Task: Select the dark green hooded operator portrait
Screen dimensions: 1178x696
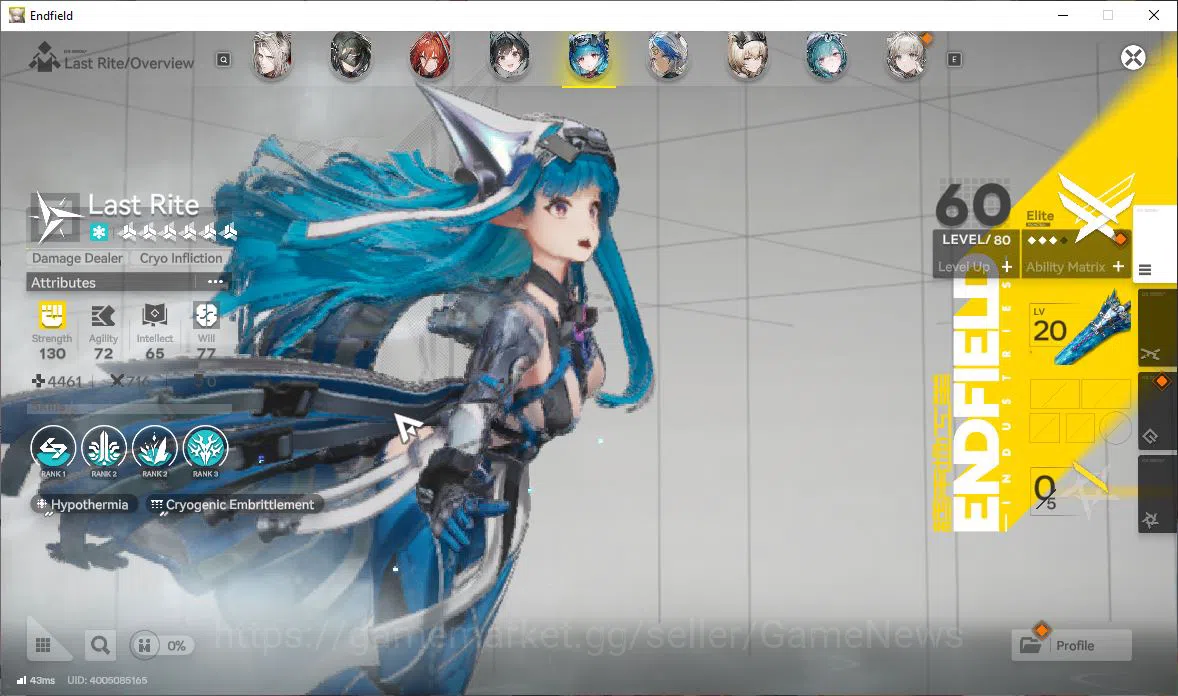Action: point(351,56)
